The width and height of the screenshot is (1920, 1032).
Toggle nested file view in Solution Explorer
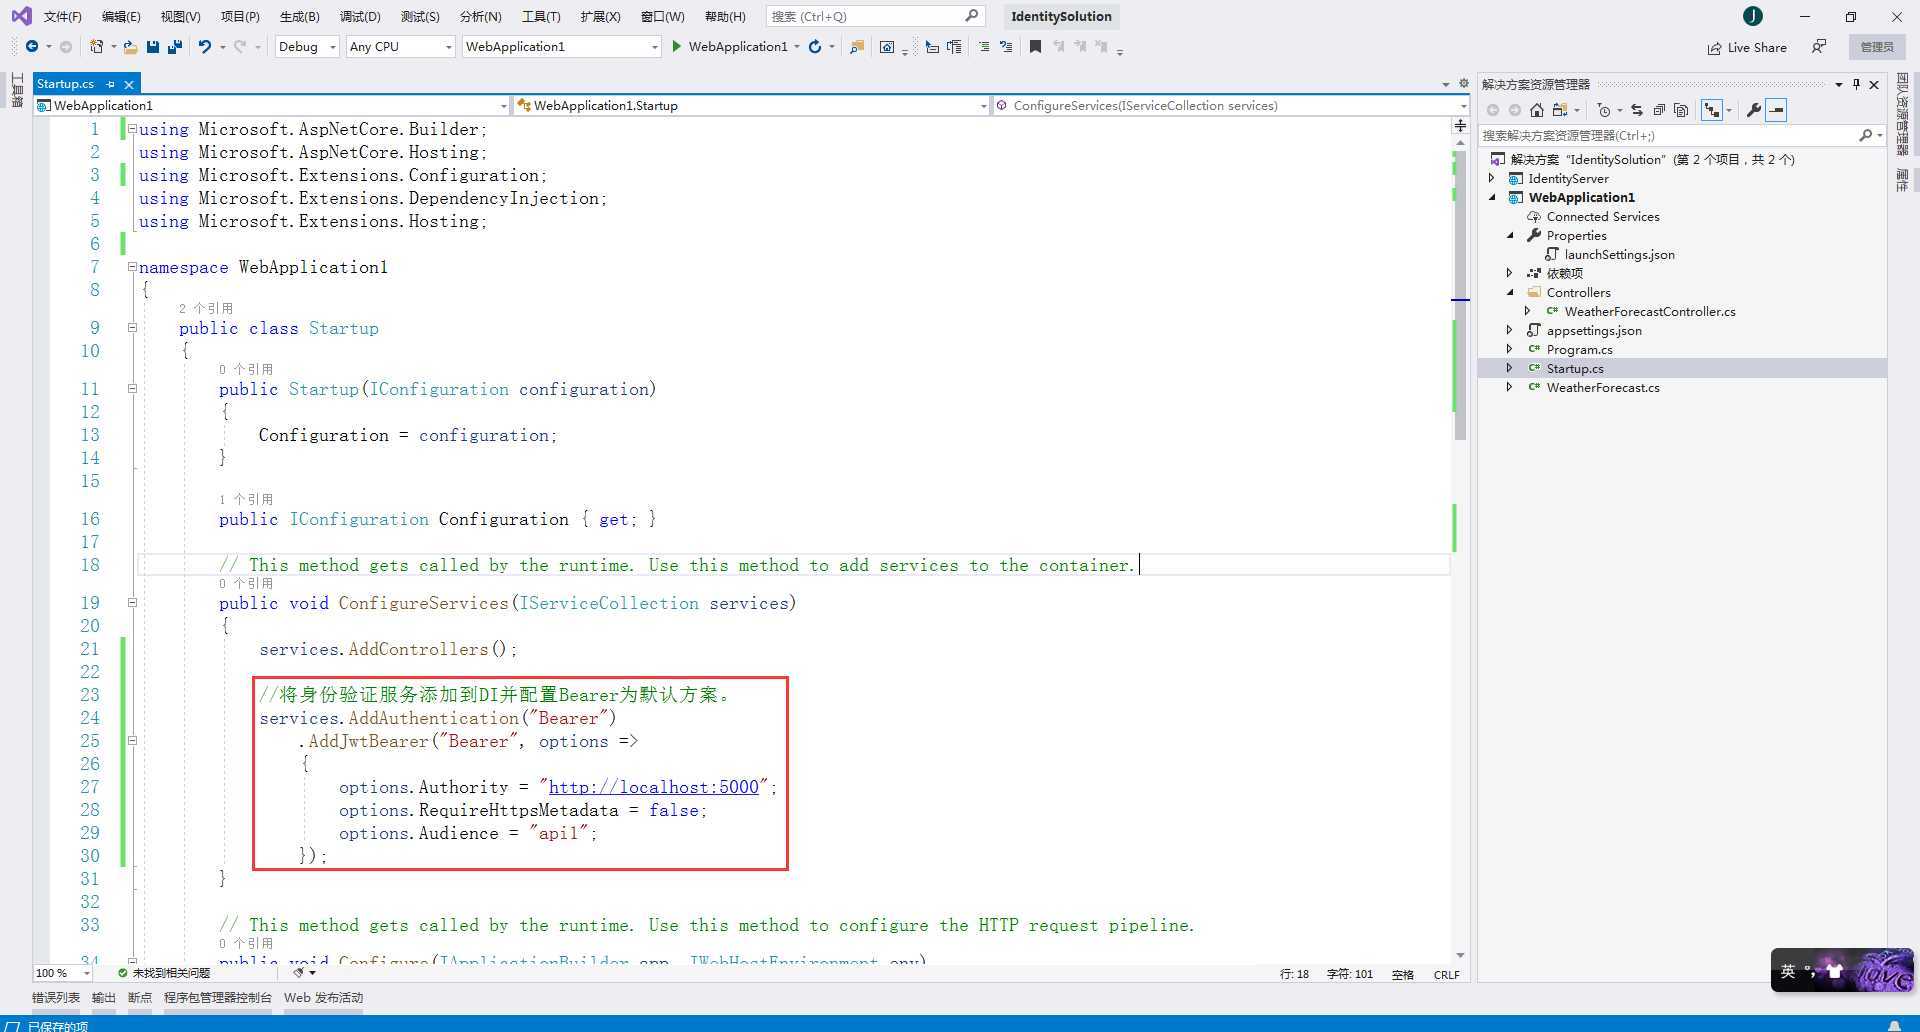(x=1713, y=110)
